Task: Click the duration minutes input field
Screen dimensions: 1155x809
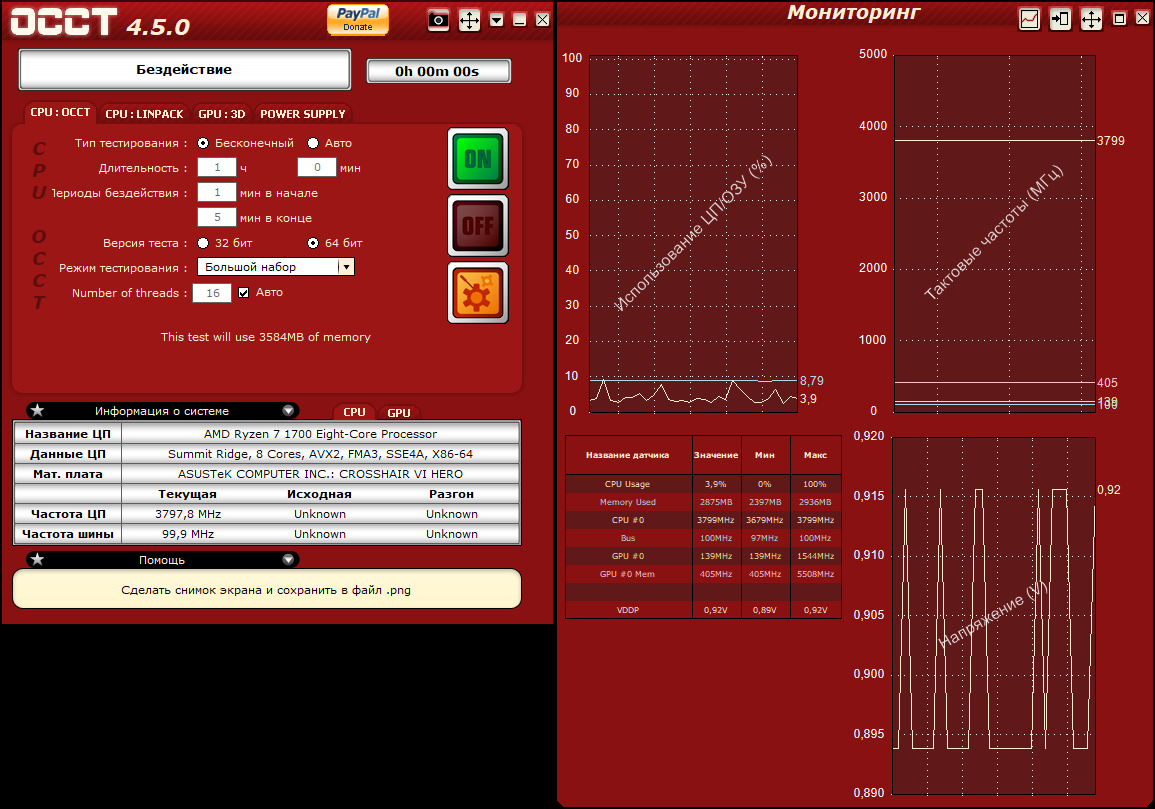Action: pos(317,167)
